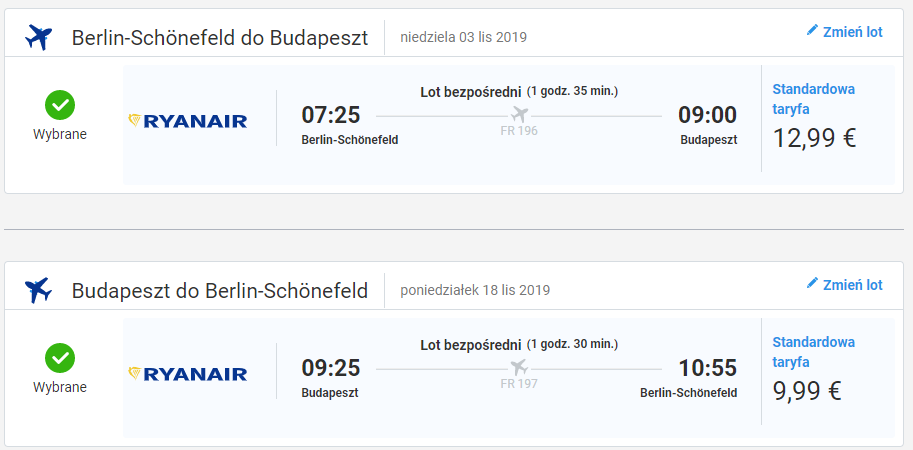Click the pencil icon on the return flight
Image resolution: width=913 pixels, height=450 pixels.
coord(812,283)
